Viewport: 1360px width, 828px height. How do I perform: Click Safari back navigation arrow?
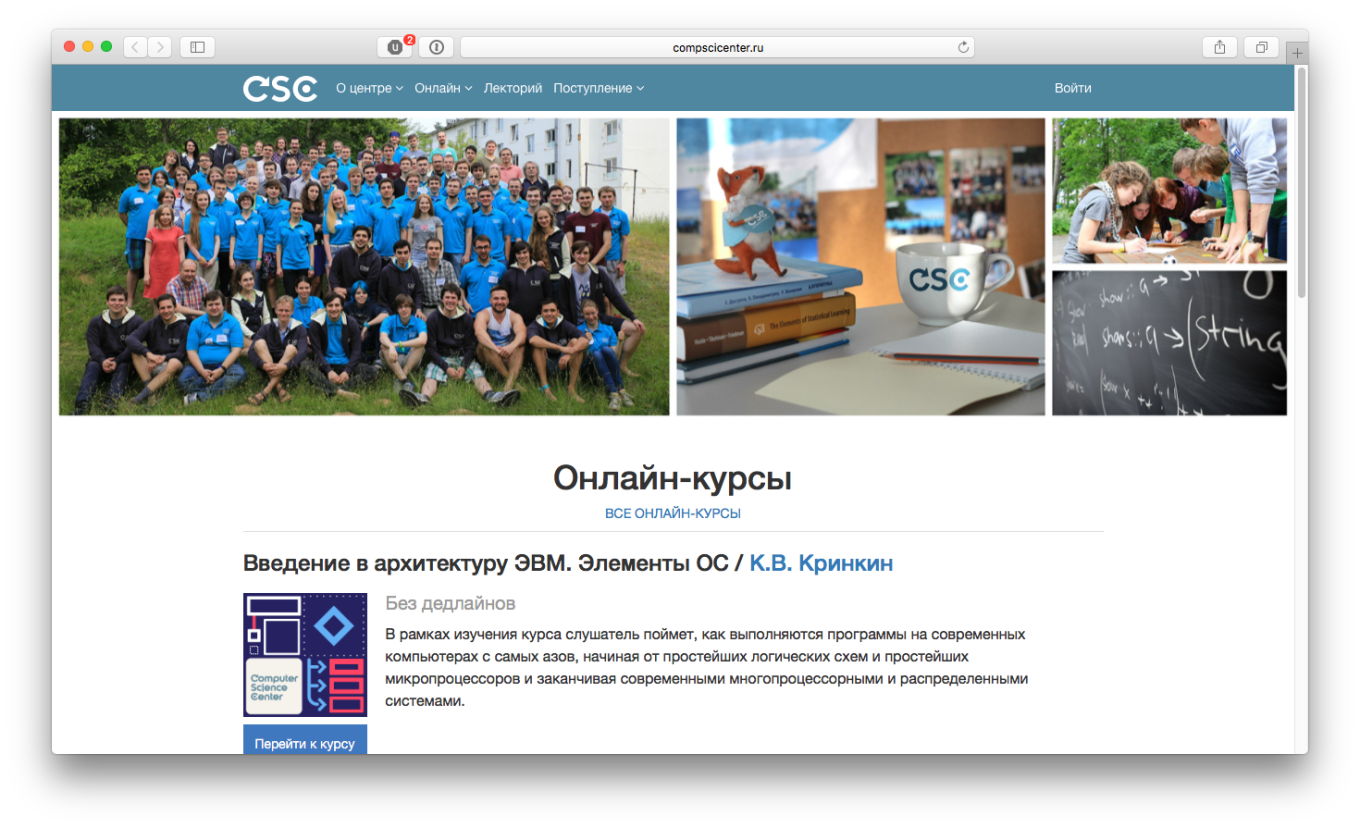135,47
